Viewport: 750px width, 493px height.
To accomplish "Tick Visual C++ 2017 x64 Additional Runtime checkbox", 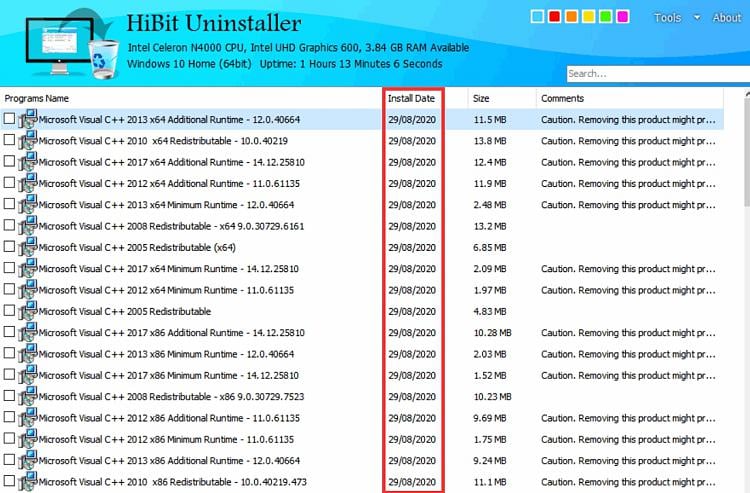I will click(x=9, y=161).
